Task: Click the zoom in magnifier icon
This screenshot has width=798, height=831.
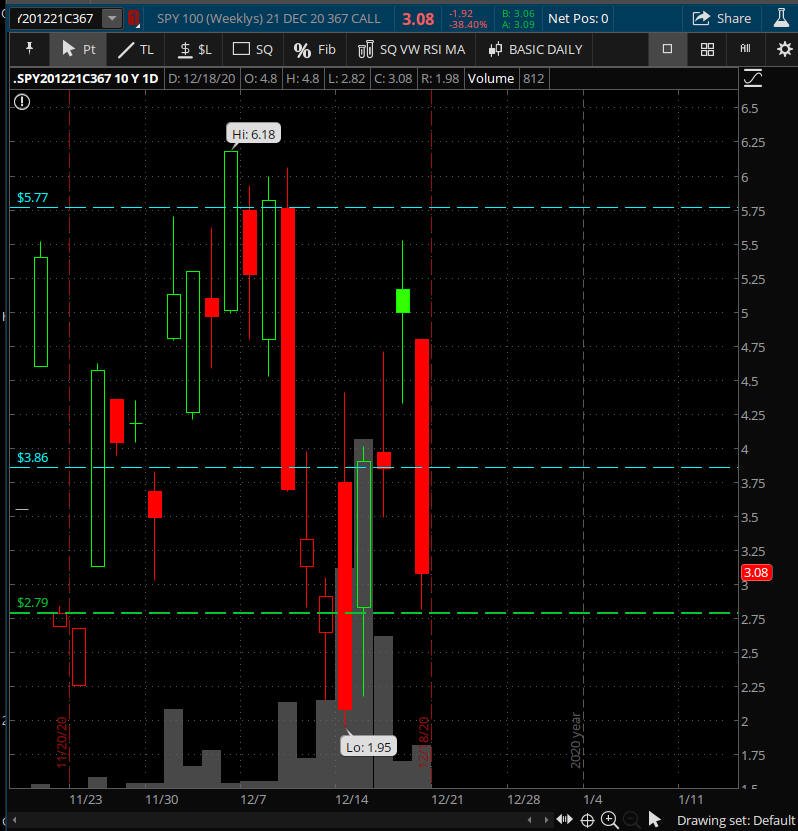Action: [609, 820]
